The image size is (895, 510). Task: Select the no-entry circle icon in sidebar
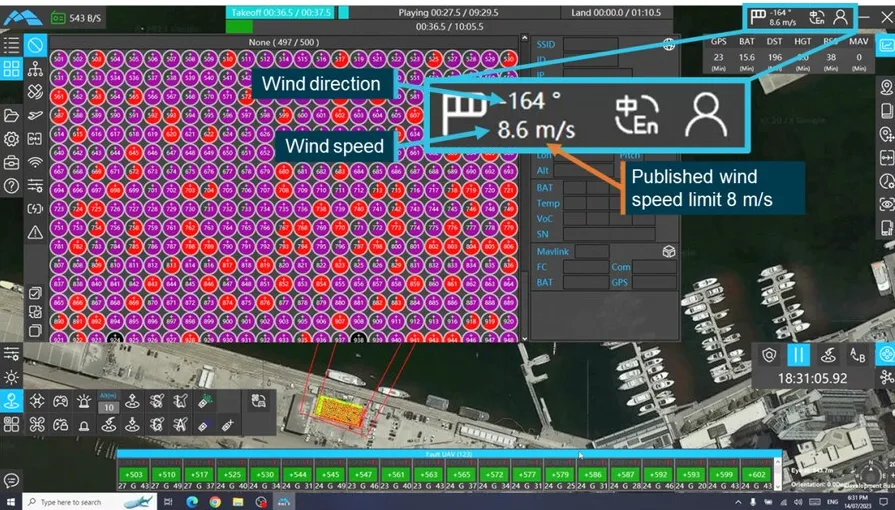(x=35, y=45)
